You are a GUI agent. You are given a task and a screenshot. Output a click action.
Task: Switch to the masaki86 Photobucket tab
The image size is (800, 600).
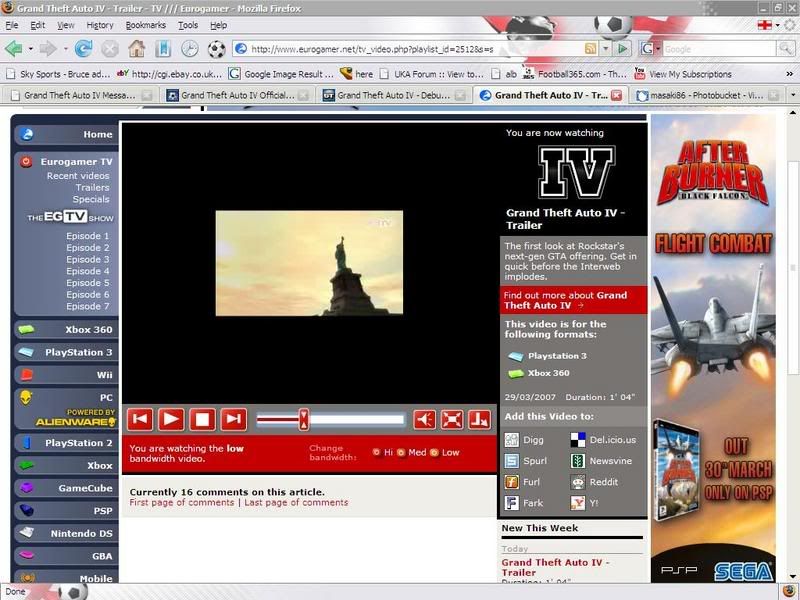coord(707,95)
